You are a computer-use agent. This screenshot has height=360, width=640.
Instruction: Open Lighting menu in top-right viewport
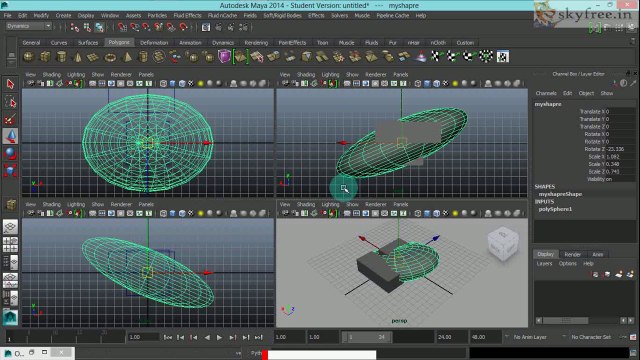click(x=330, y=75)
